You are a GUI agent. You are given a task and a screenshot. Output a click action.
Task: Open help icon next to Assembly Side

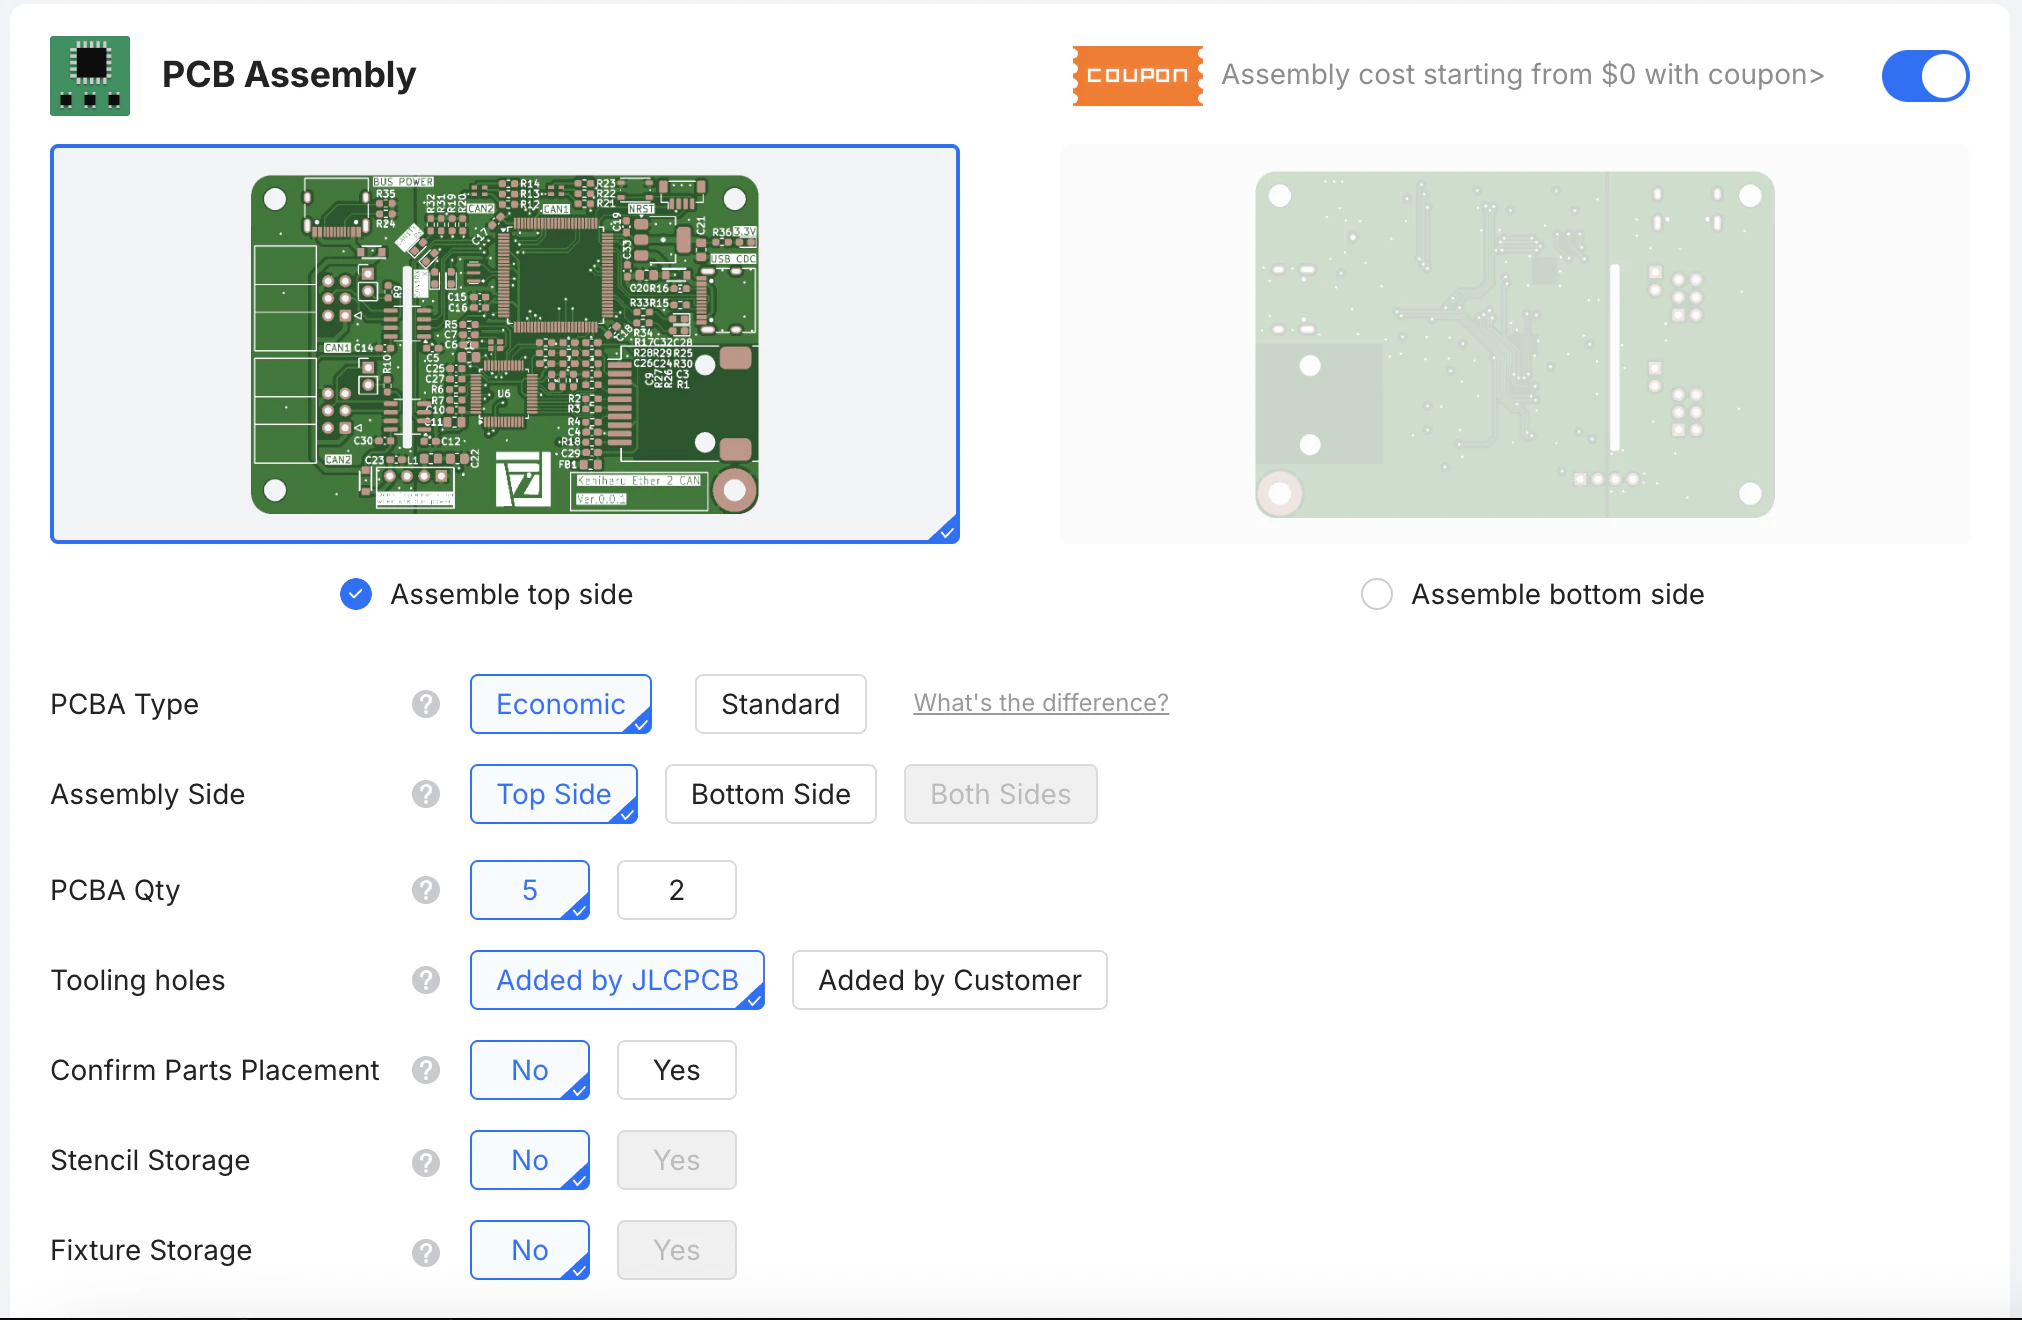(x=426, y=794)
